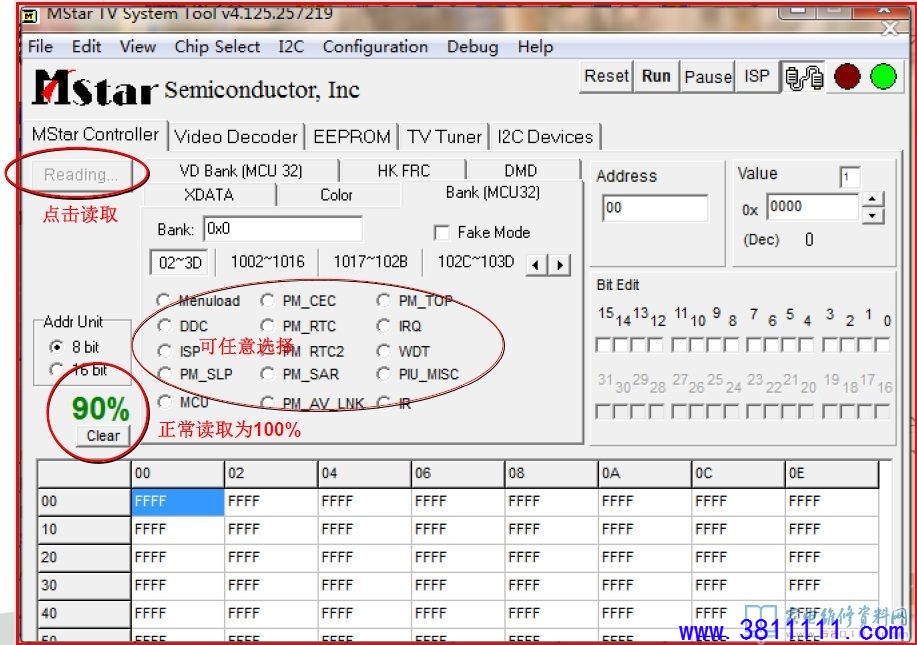This screenshot has width=917, height=645.
Task: Click the cable connection icon in the toolbar
Action: [x=804, y=77]
